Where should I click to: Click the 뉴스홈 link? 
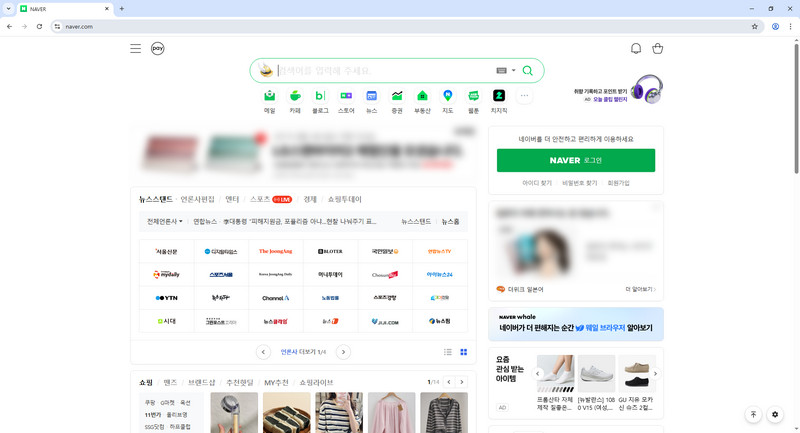(x=451, y=221)
